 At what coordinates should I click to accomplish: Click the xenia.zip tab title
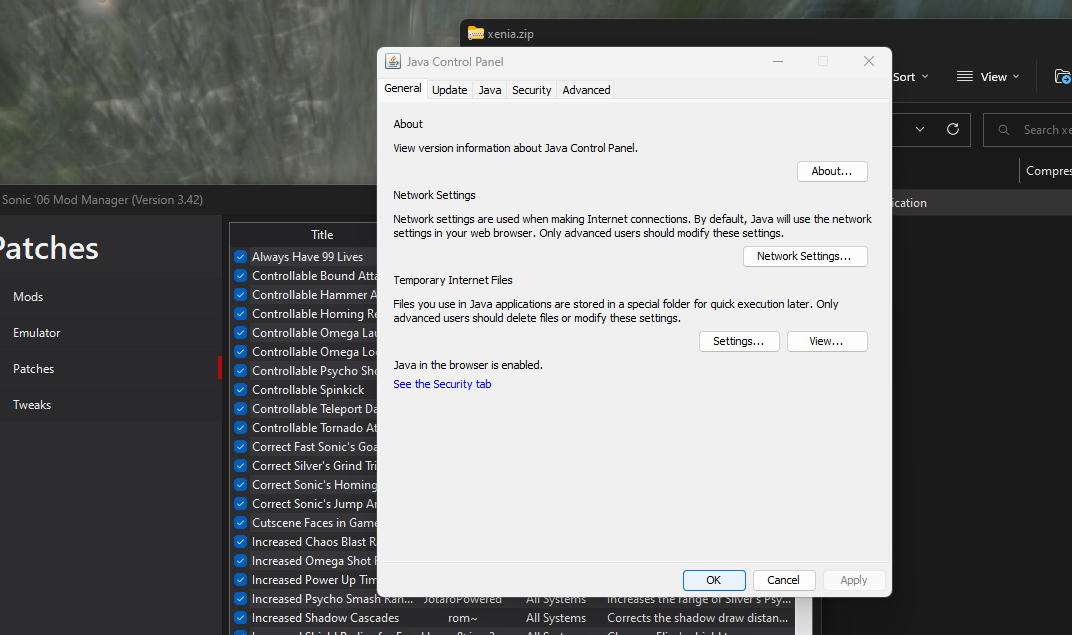[x=511, y=33]
